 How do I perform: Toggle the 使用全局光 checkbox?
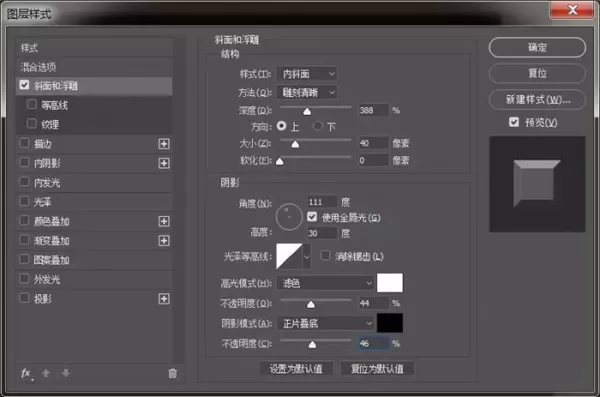pos(312,217)
